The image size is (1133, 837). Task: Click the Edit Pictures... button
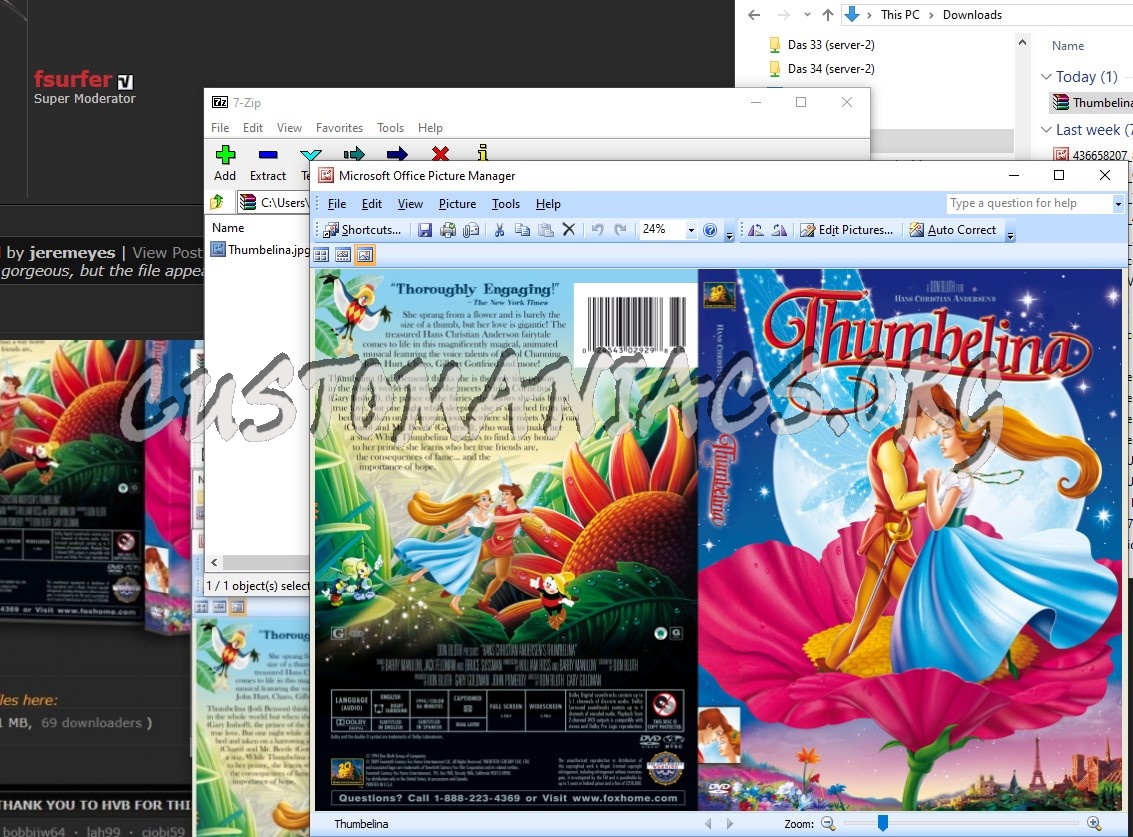(847, 230)
